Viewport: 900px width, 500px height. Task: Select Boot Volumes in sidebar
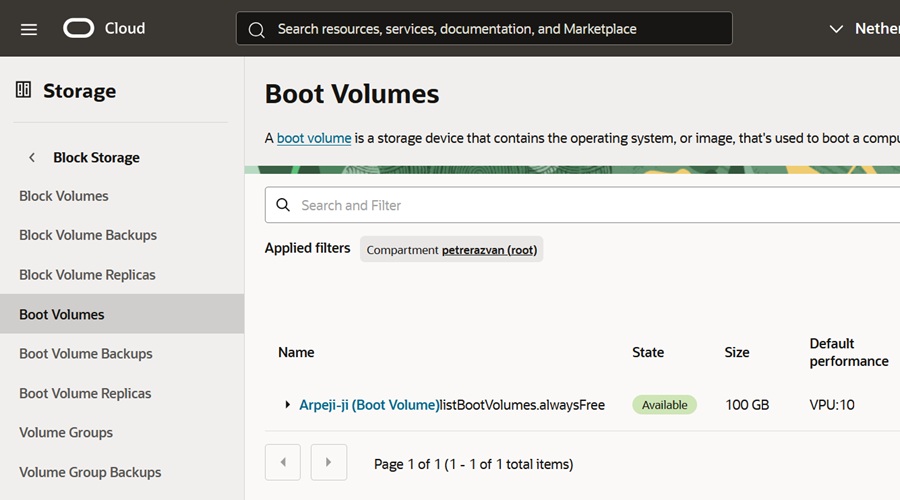coord(122,314)
